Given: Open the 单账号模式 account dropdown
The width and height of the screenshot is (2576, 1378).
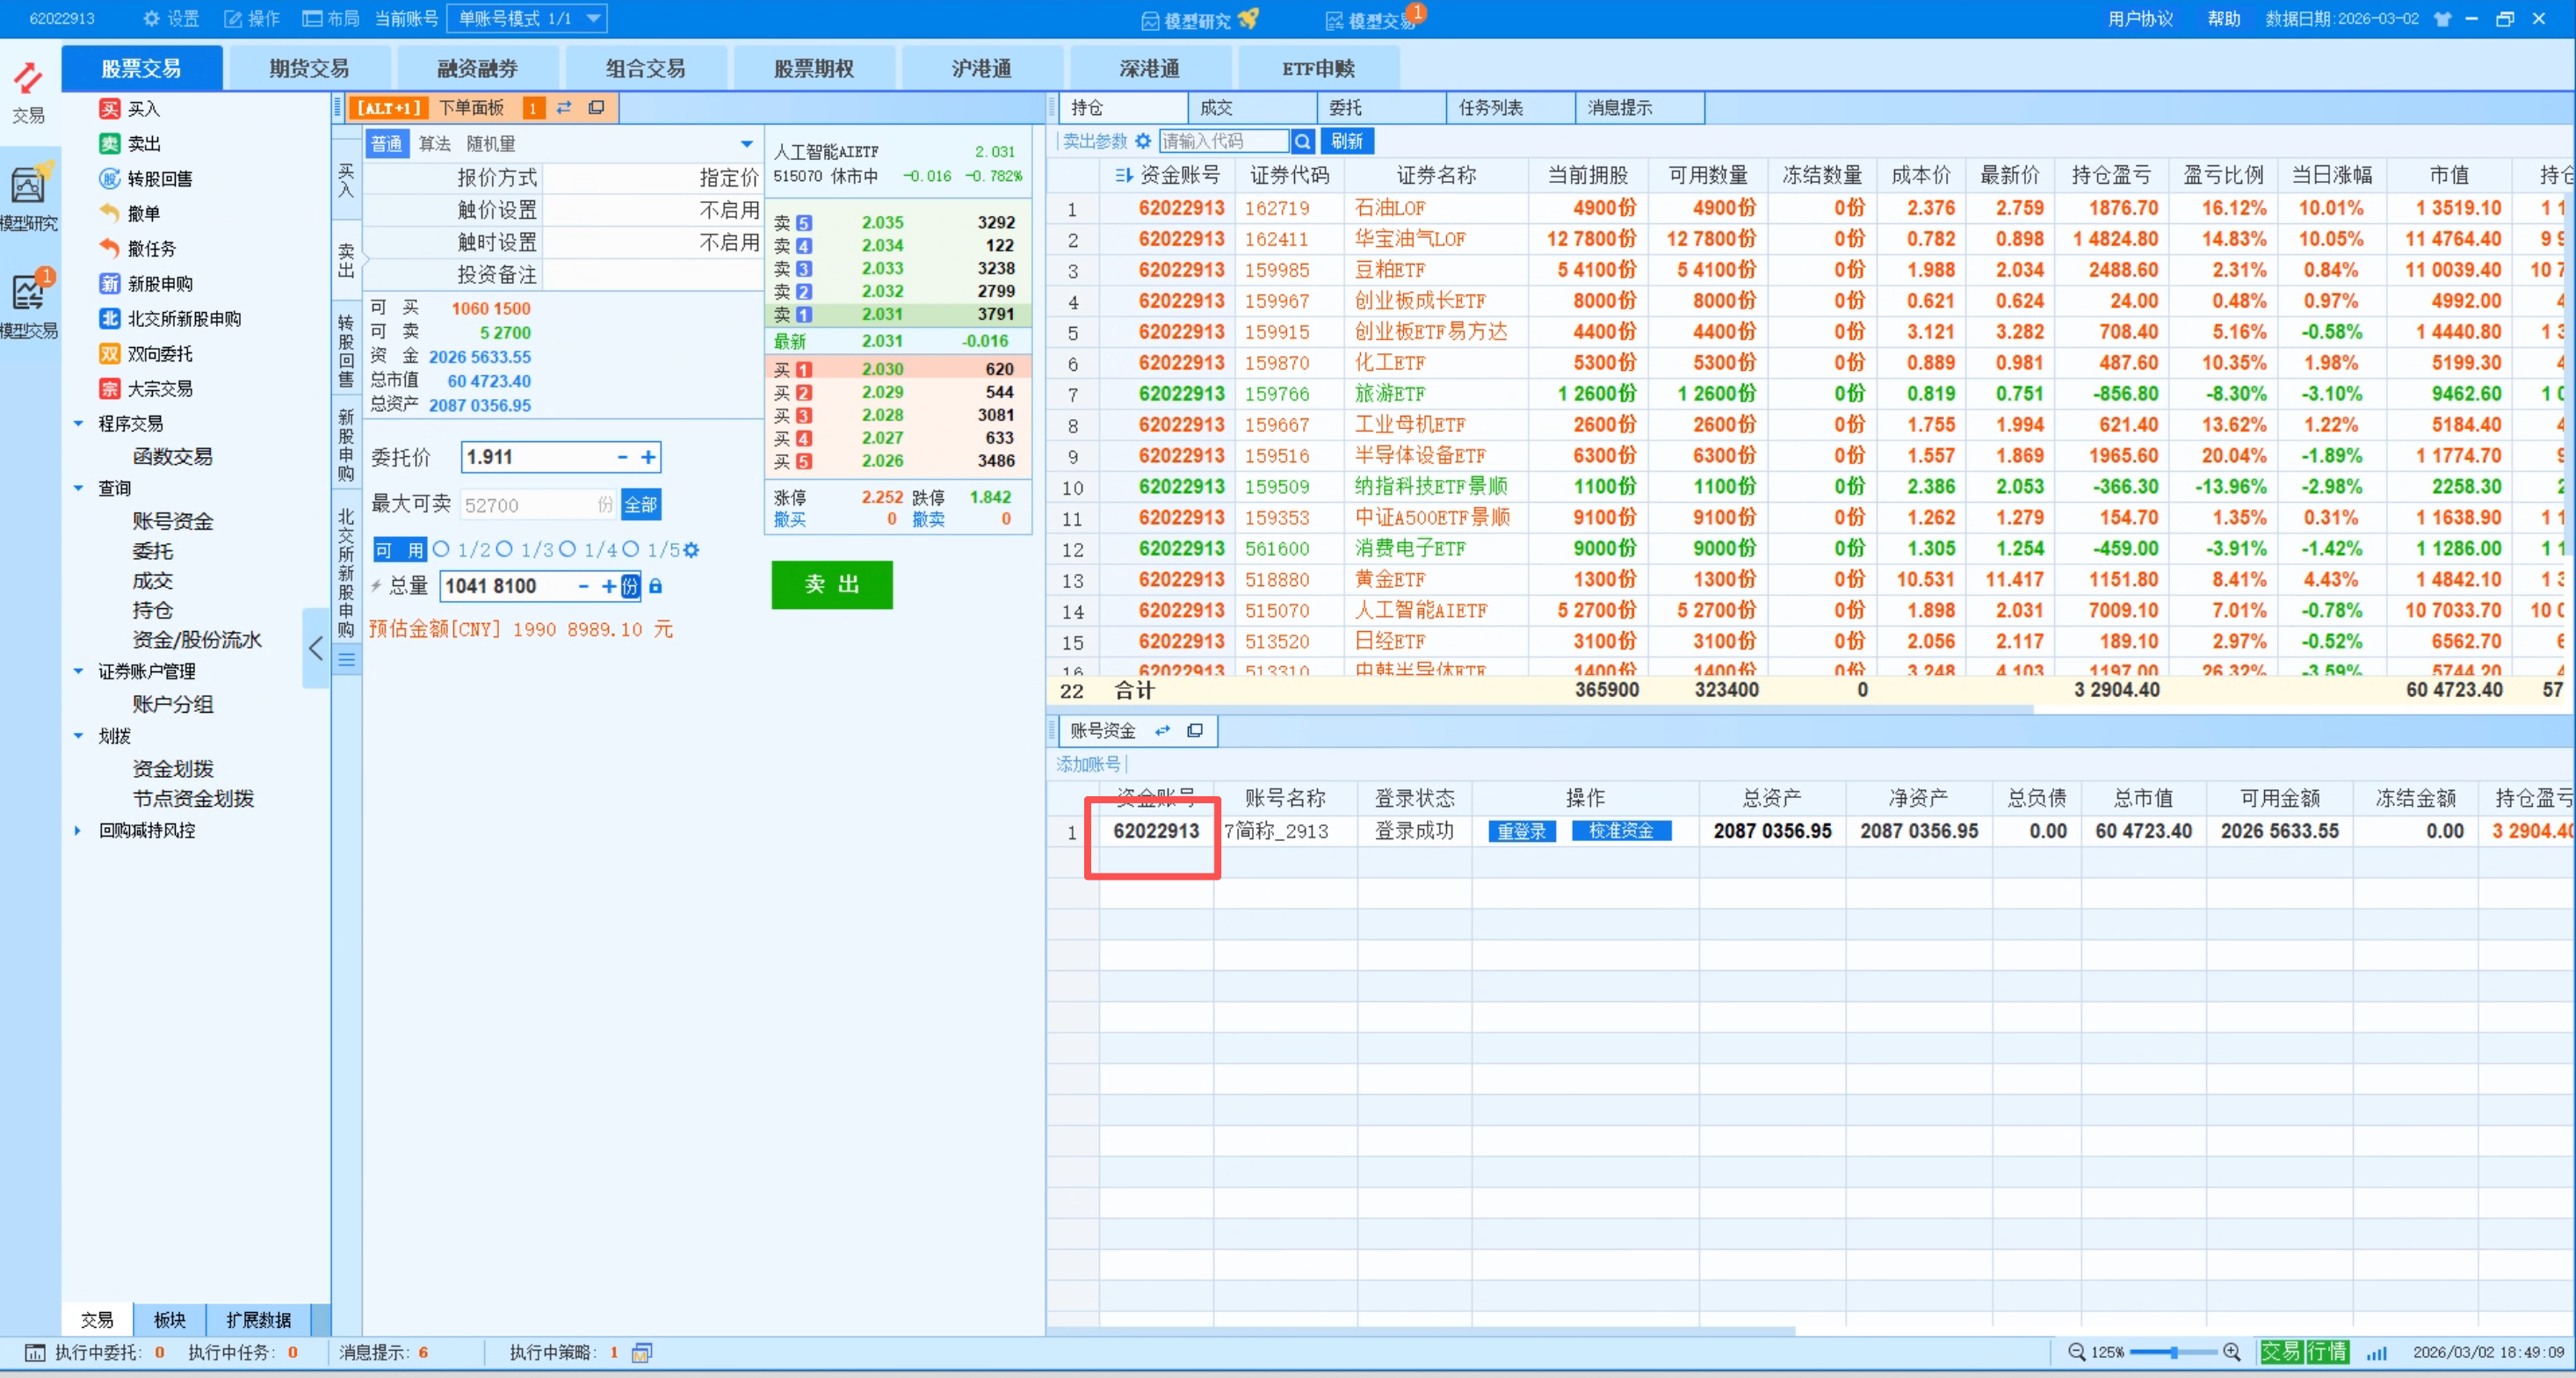Looking at the screenshot, I should click(x=526, y=18).
